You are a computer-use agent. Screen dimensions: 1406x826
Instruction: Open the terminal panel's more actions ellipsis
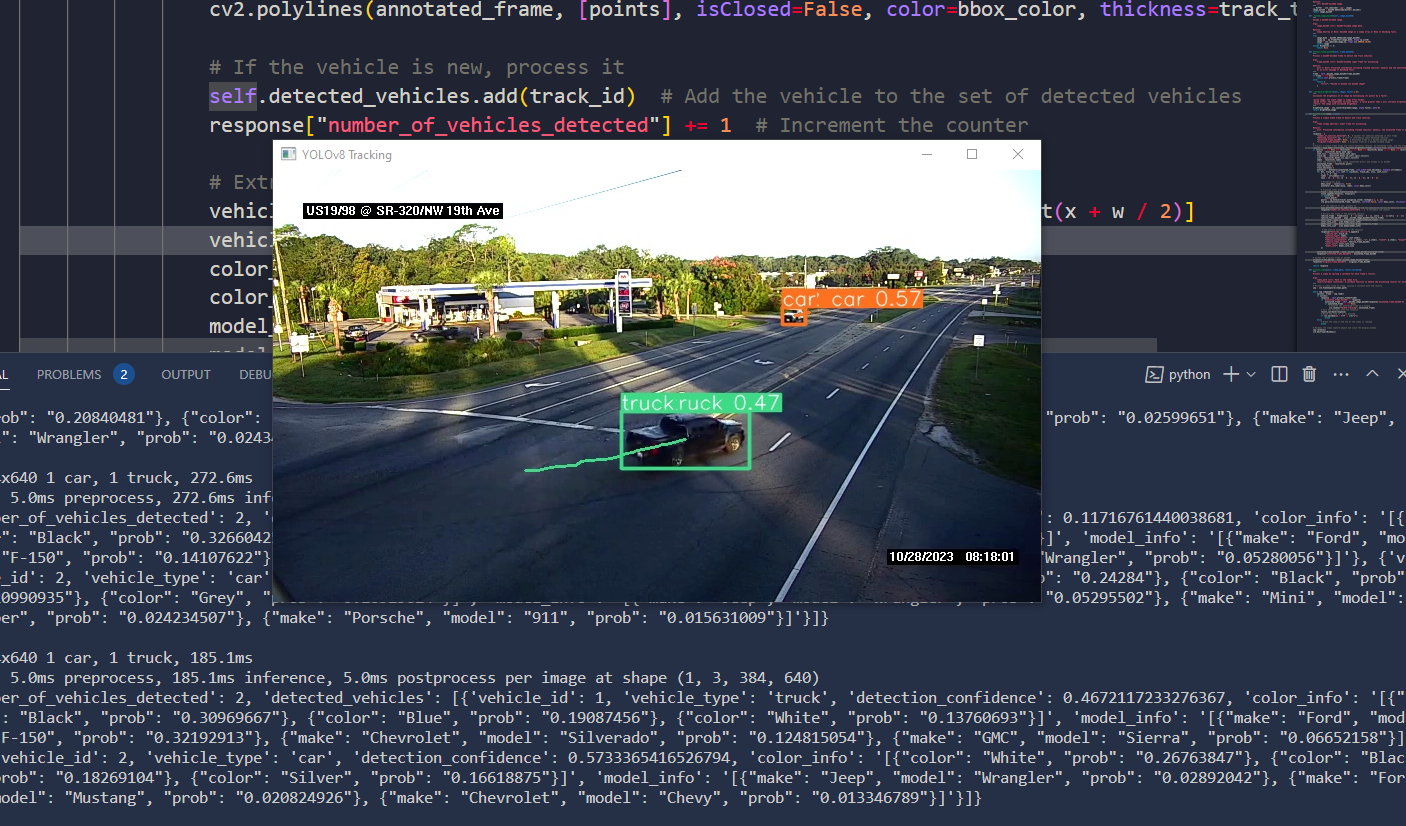(1341, 374)
